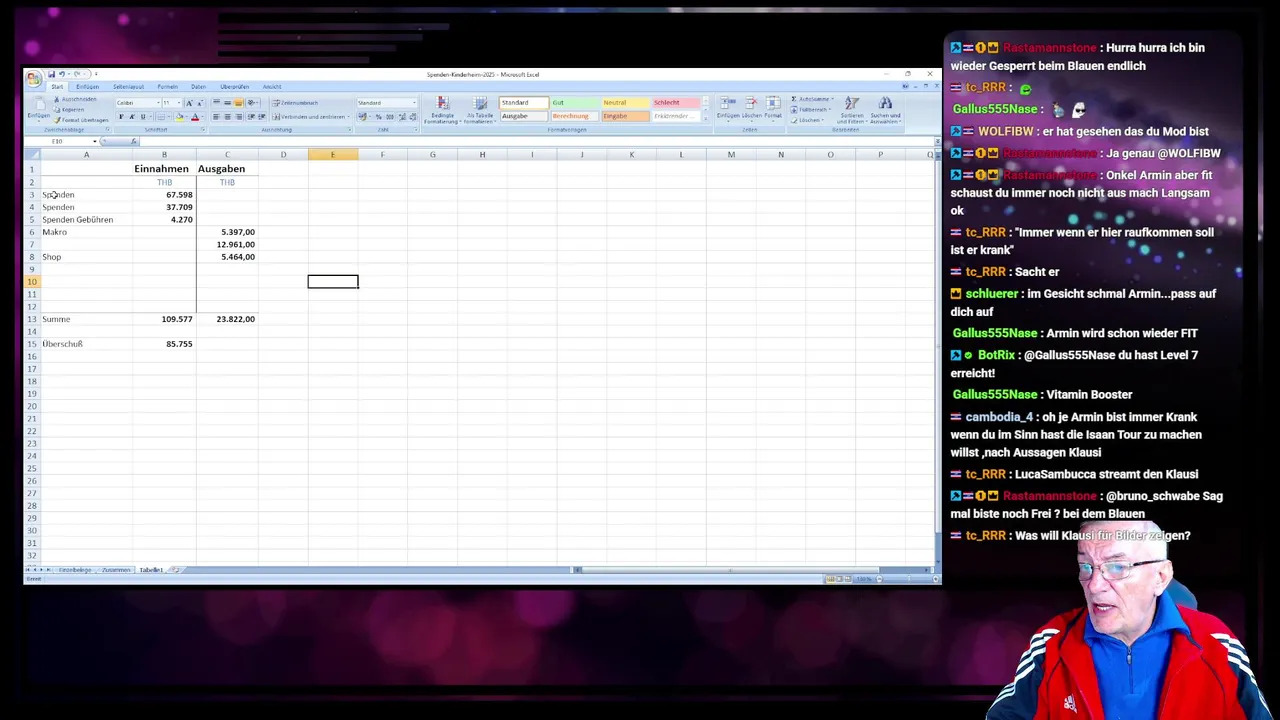Click Zeilenumbruch wrap text
This screenshot has height=720, width=1280.
[295, 103]
